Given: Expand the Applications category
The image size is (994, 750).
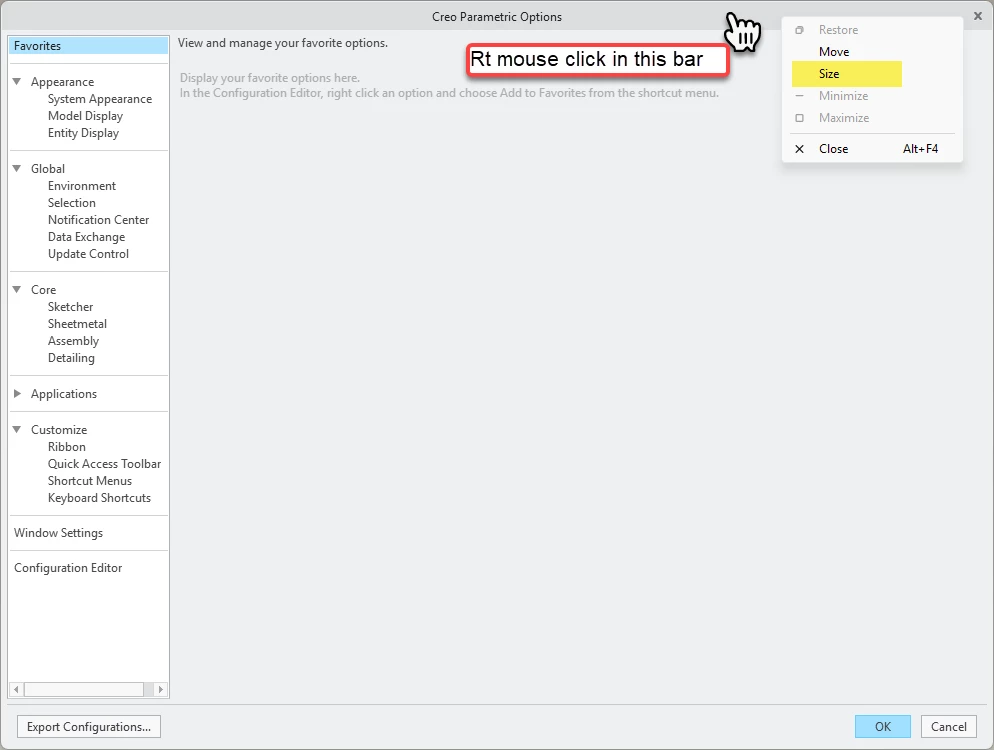Looking at the screenshot, I should [x=17, y=394].
